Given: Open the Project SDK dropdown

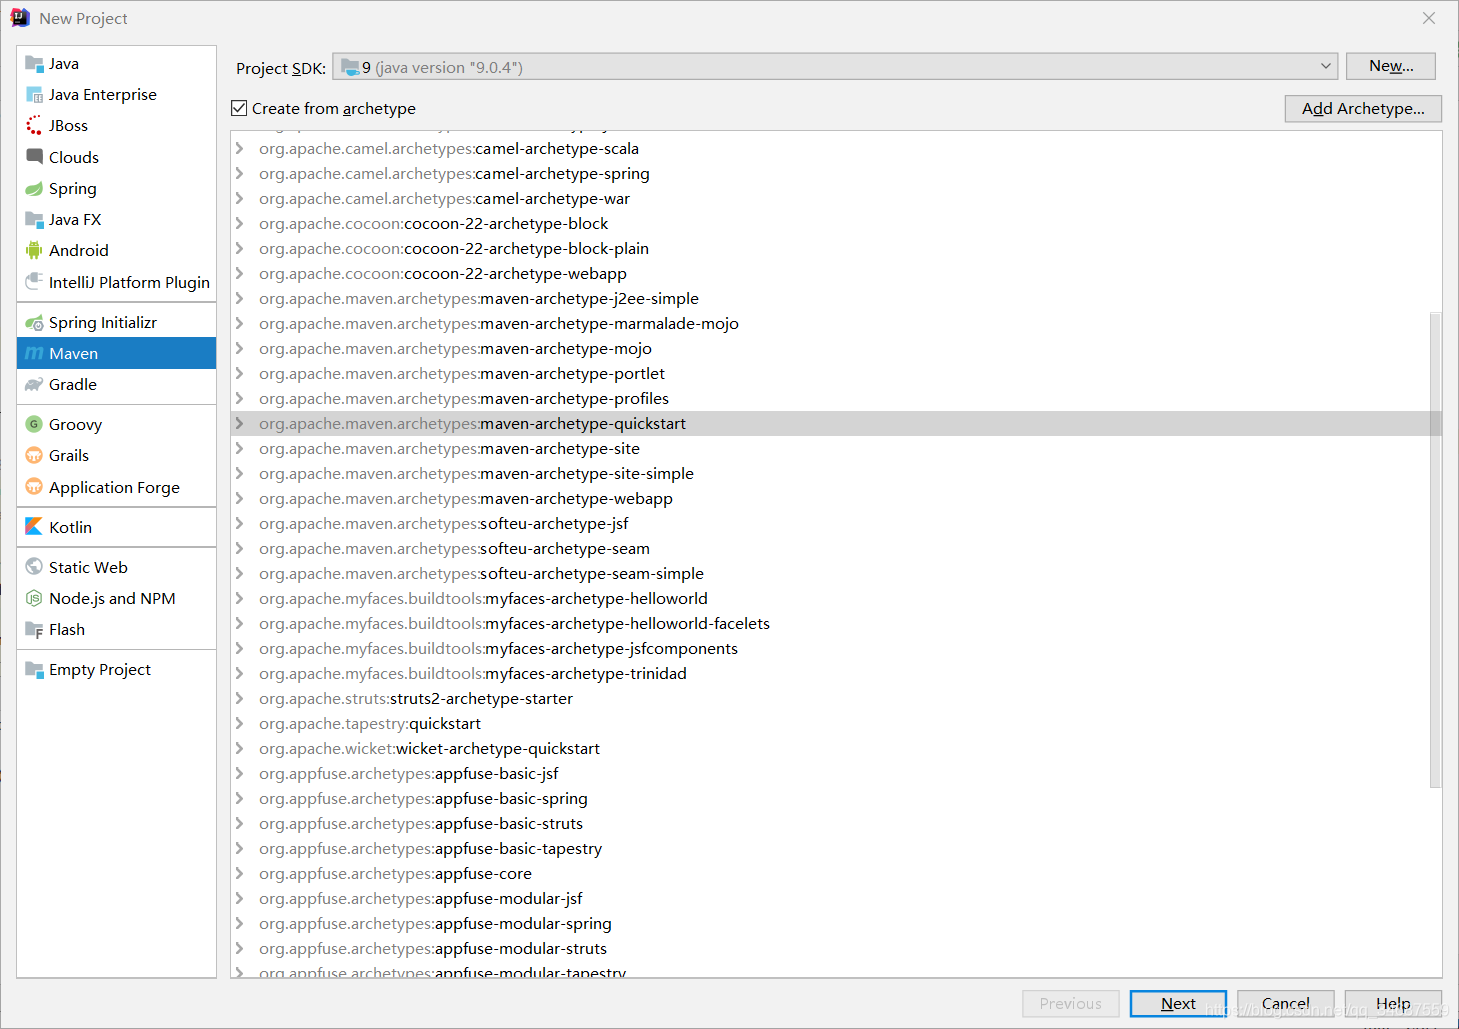Looking at the screenshot, I should 1326,67.
